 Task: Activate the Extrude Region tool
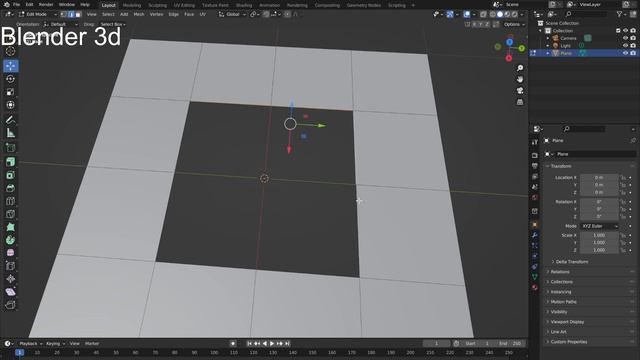point(11,162)
